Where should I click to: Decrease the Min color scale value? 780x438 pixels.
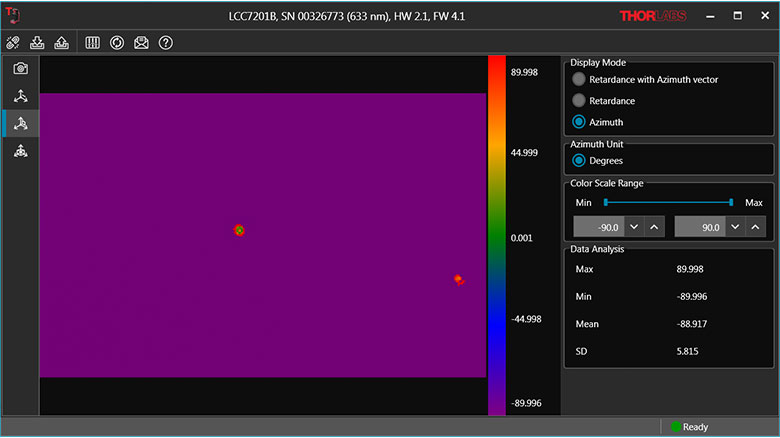coord(636,227)
